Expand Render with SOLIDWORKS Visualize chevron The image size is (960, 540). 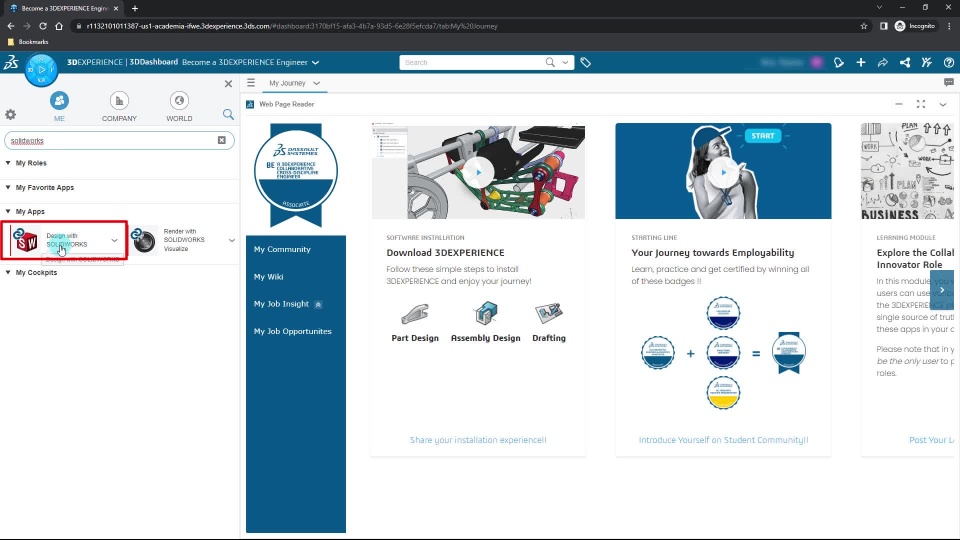(x=232, y=241)
